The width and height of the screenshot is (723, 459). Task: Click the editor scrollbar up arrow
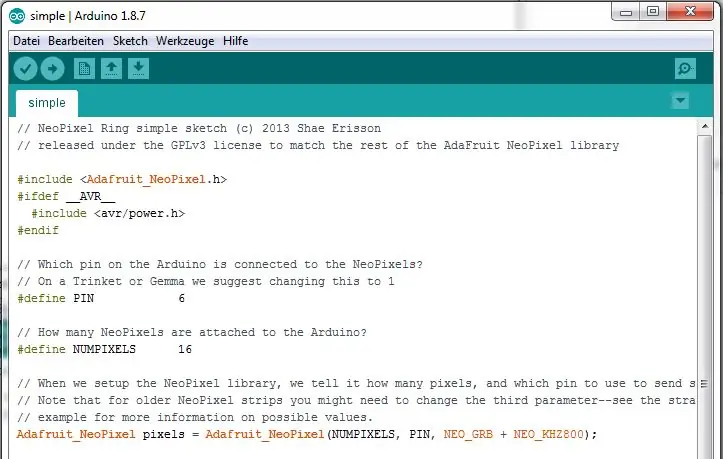705,126
